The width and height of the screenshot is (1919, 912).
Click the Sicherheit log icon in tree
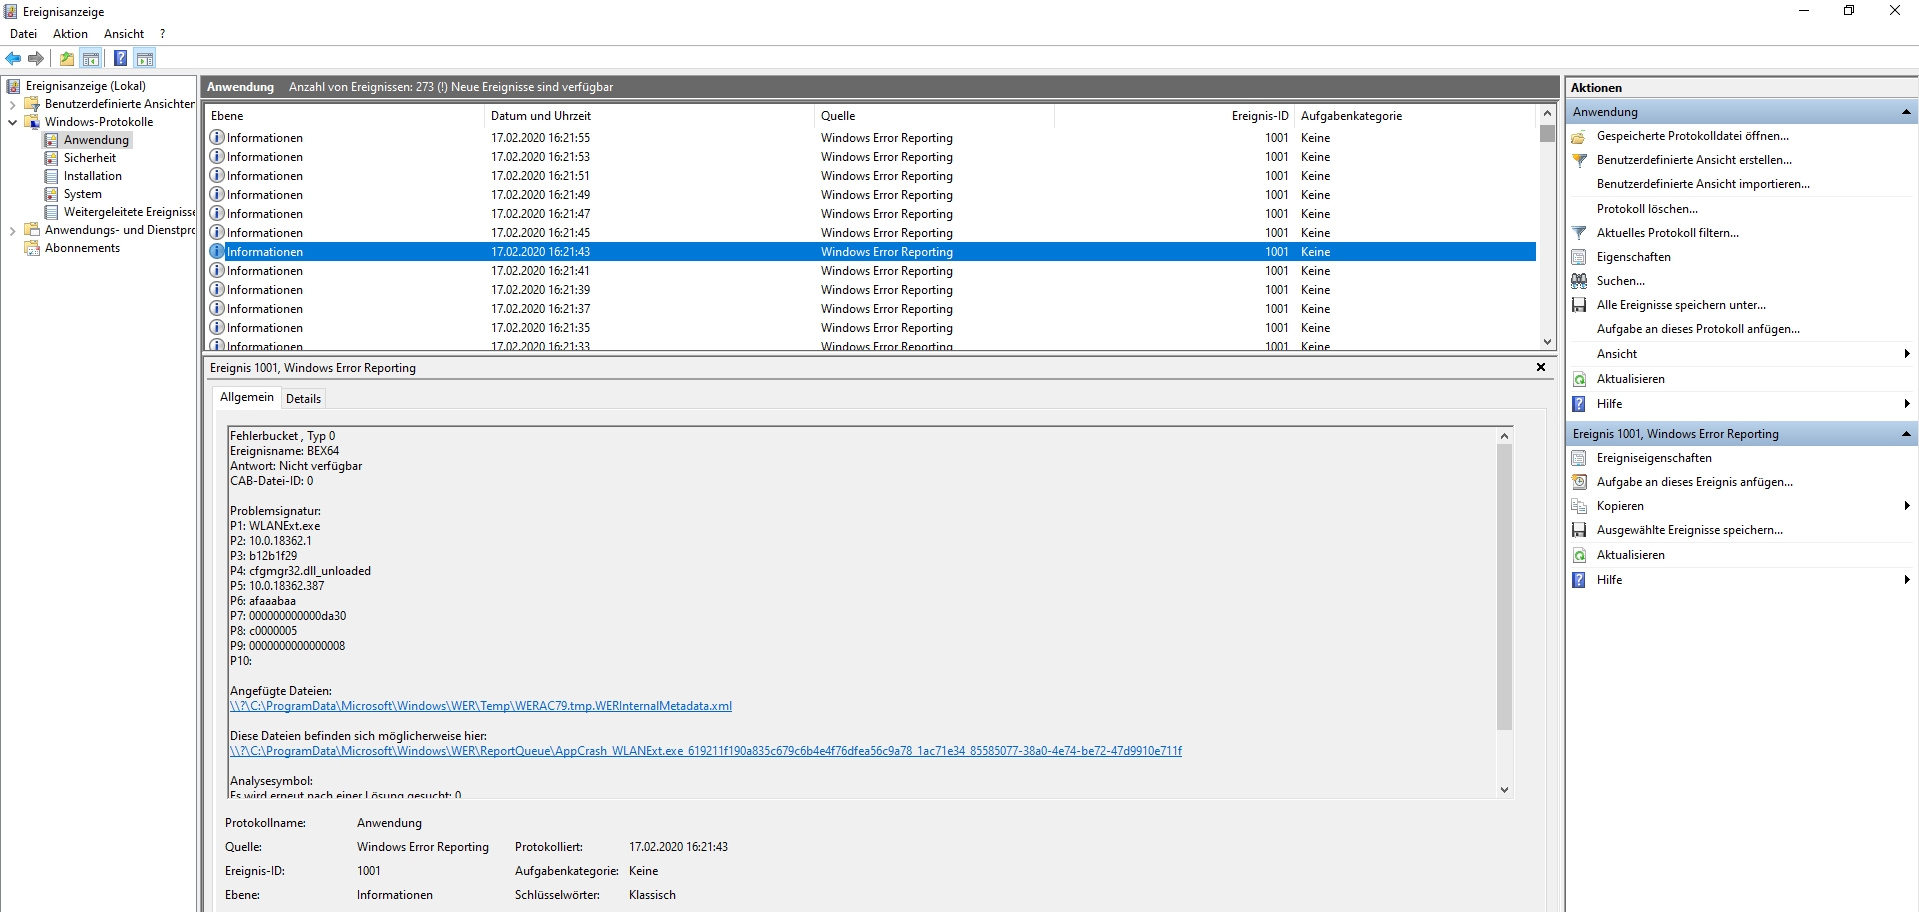point(52,158)
